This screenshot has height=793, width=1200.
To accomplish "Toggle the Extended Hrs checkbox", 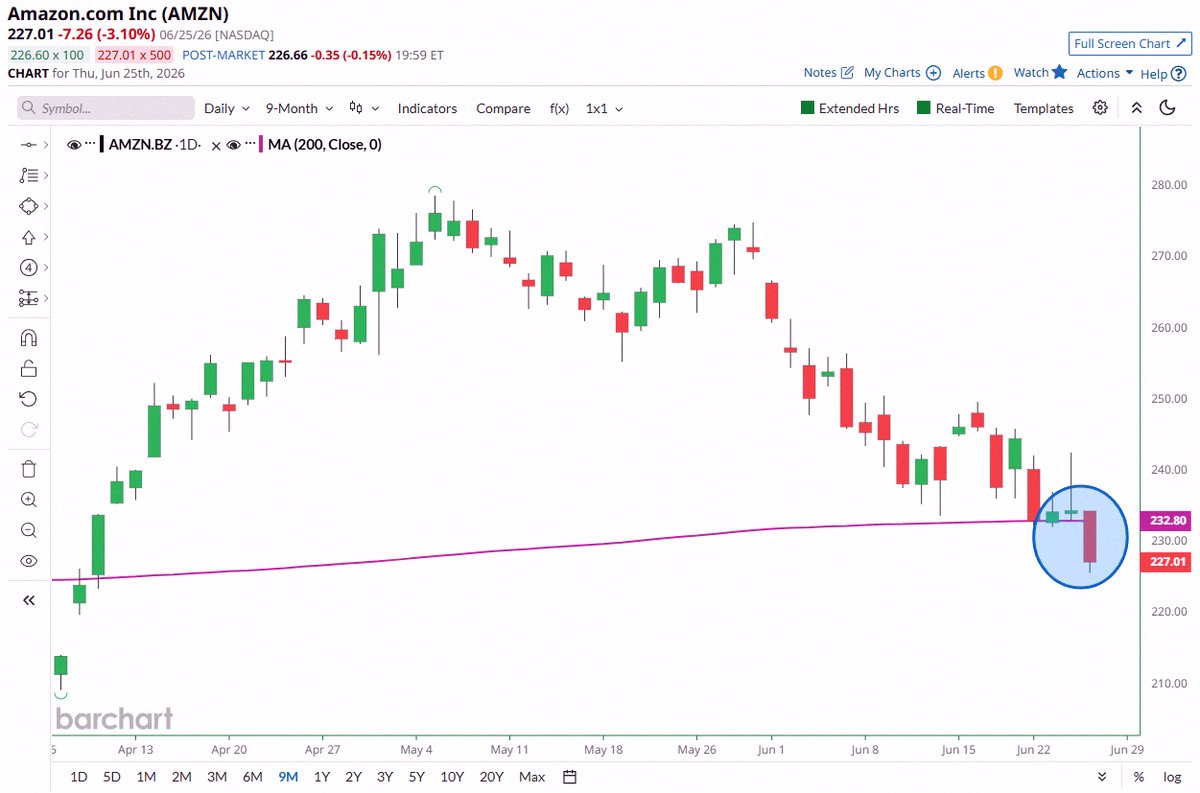I will pos(807,108).
